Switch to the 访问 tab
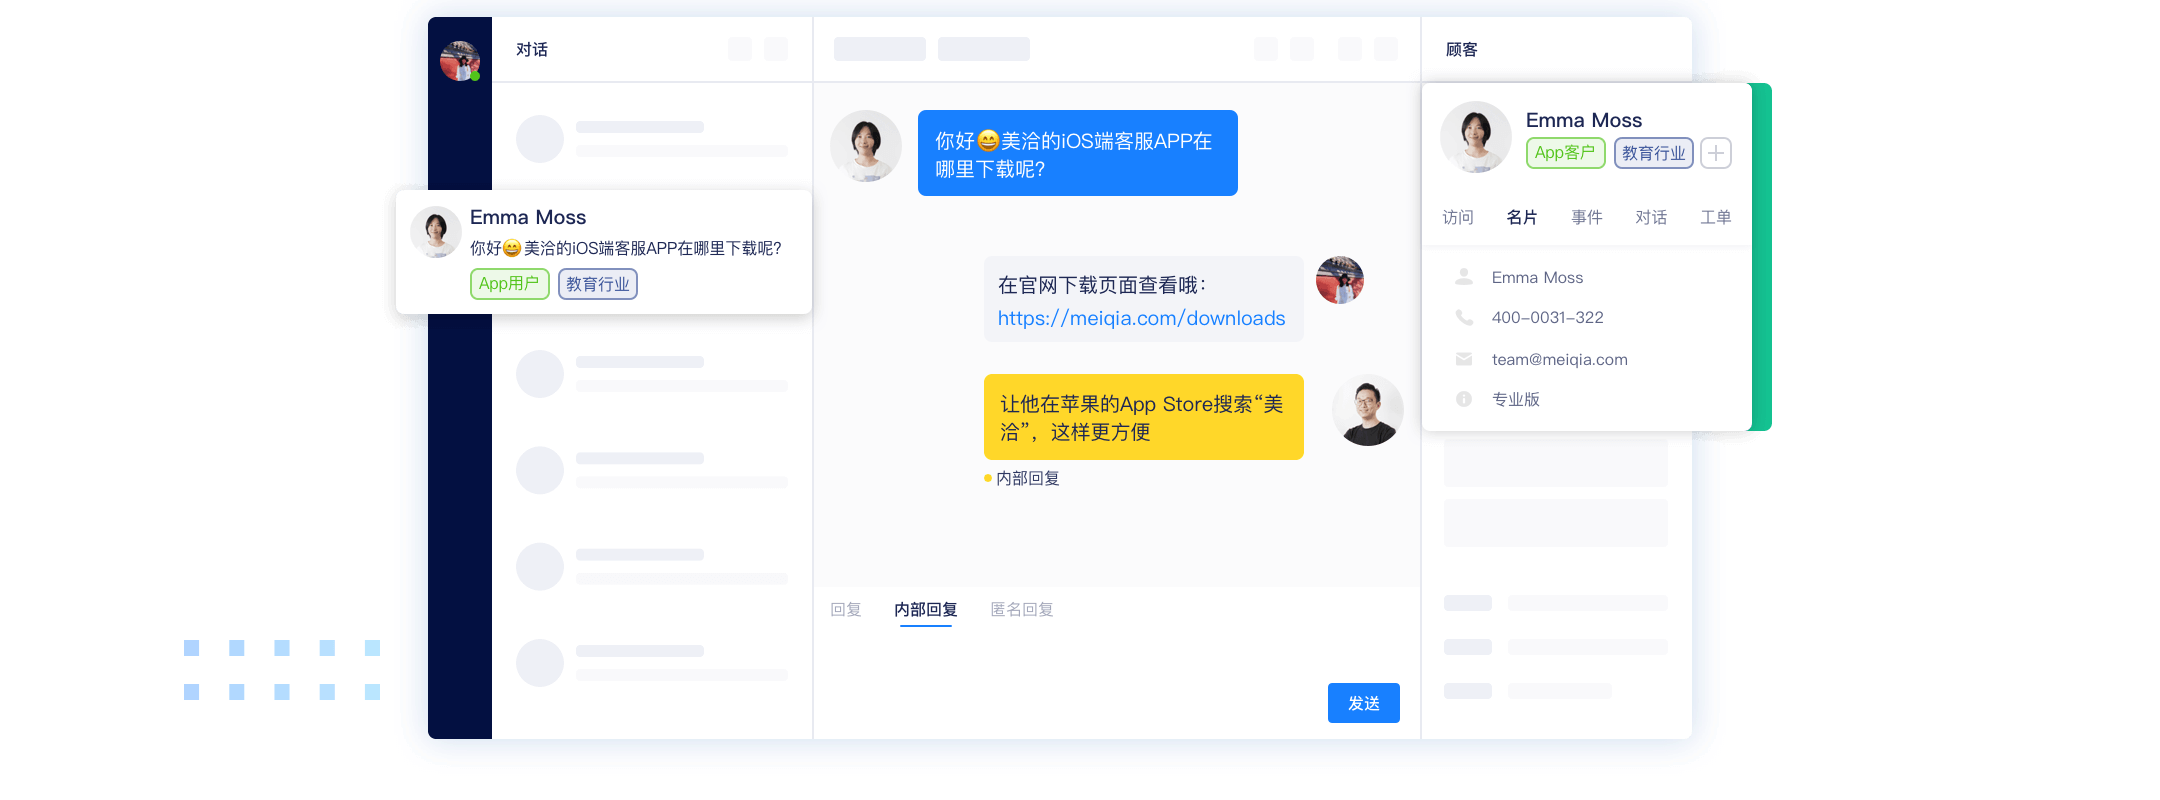The image size is (2160, 800). [x=1458, y=217]
